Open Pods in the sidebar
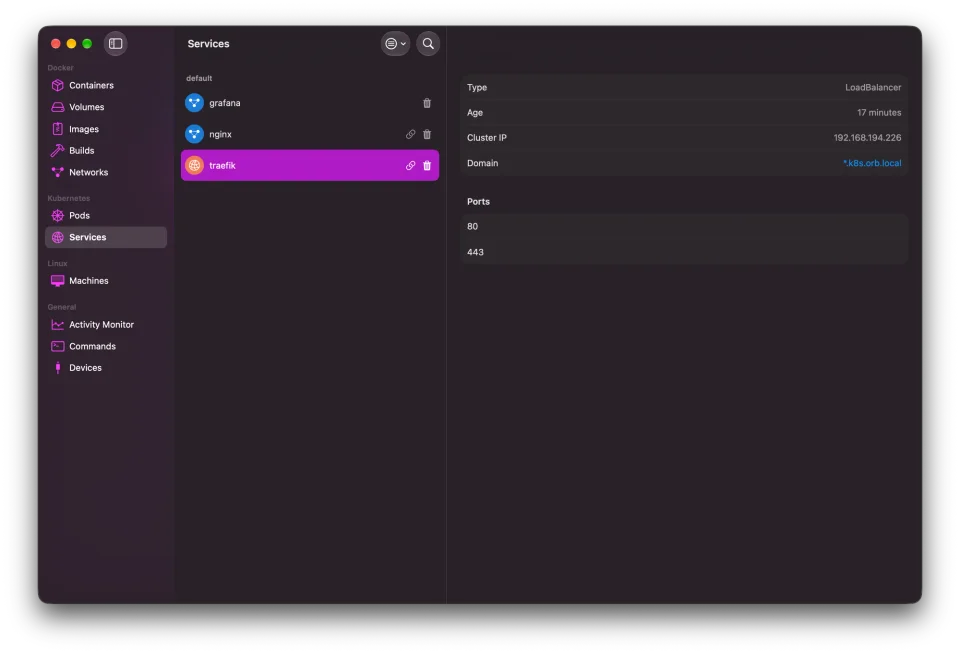The width and height of the screenshot is (960, 654). coord(106,216)
